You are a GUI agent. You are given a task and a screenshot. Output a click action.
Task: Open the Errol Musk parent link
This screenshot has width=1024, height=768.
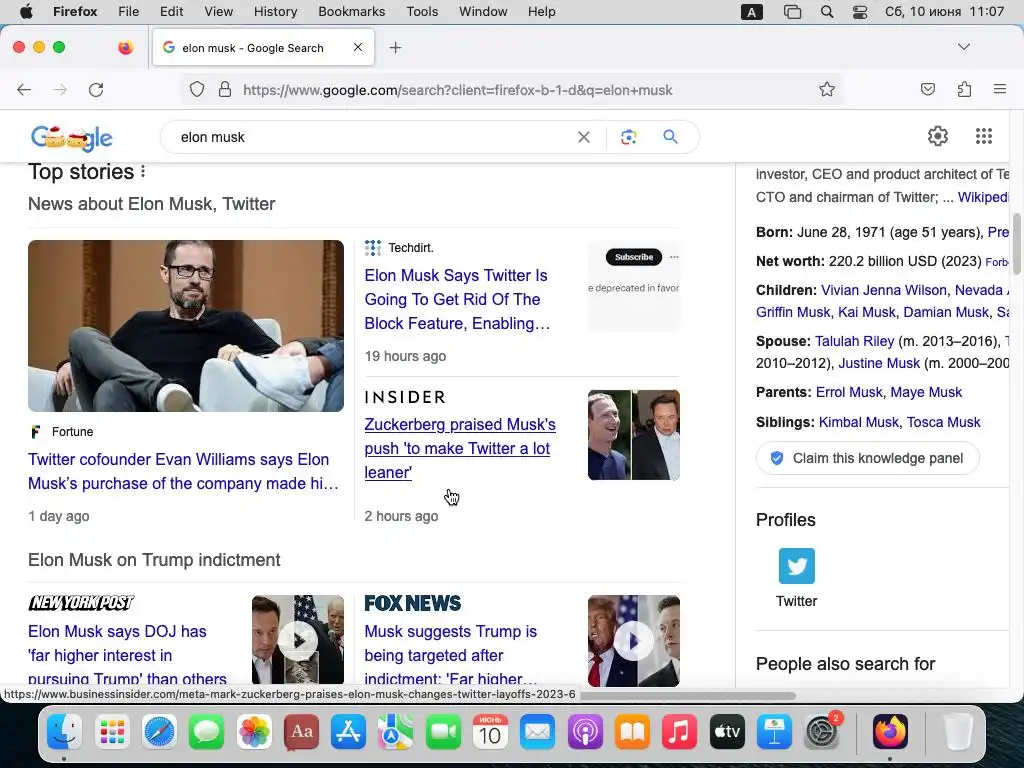[x=849, y=392]
